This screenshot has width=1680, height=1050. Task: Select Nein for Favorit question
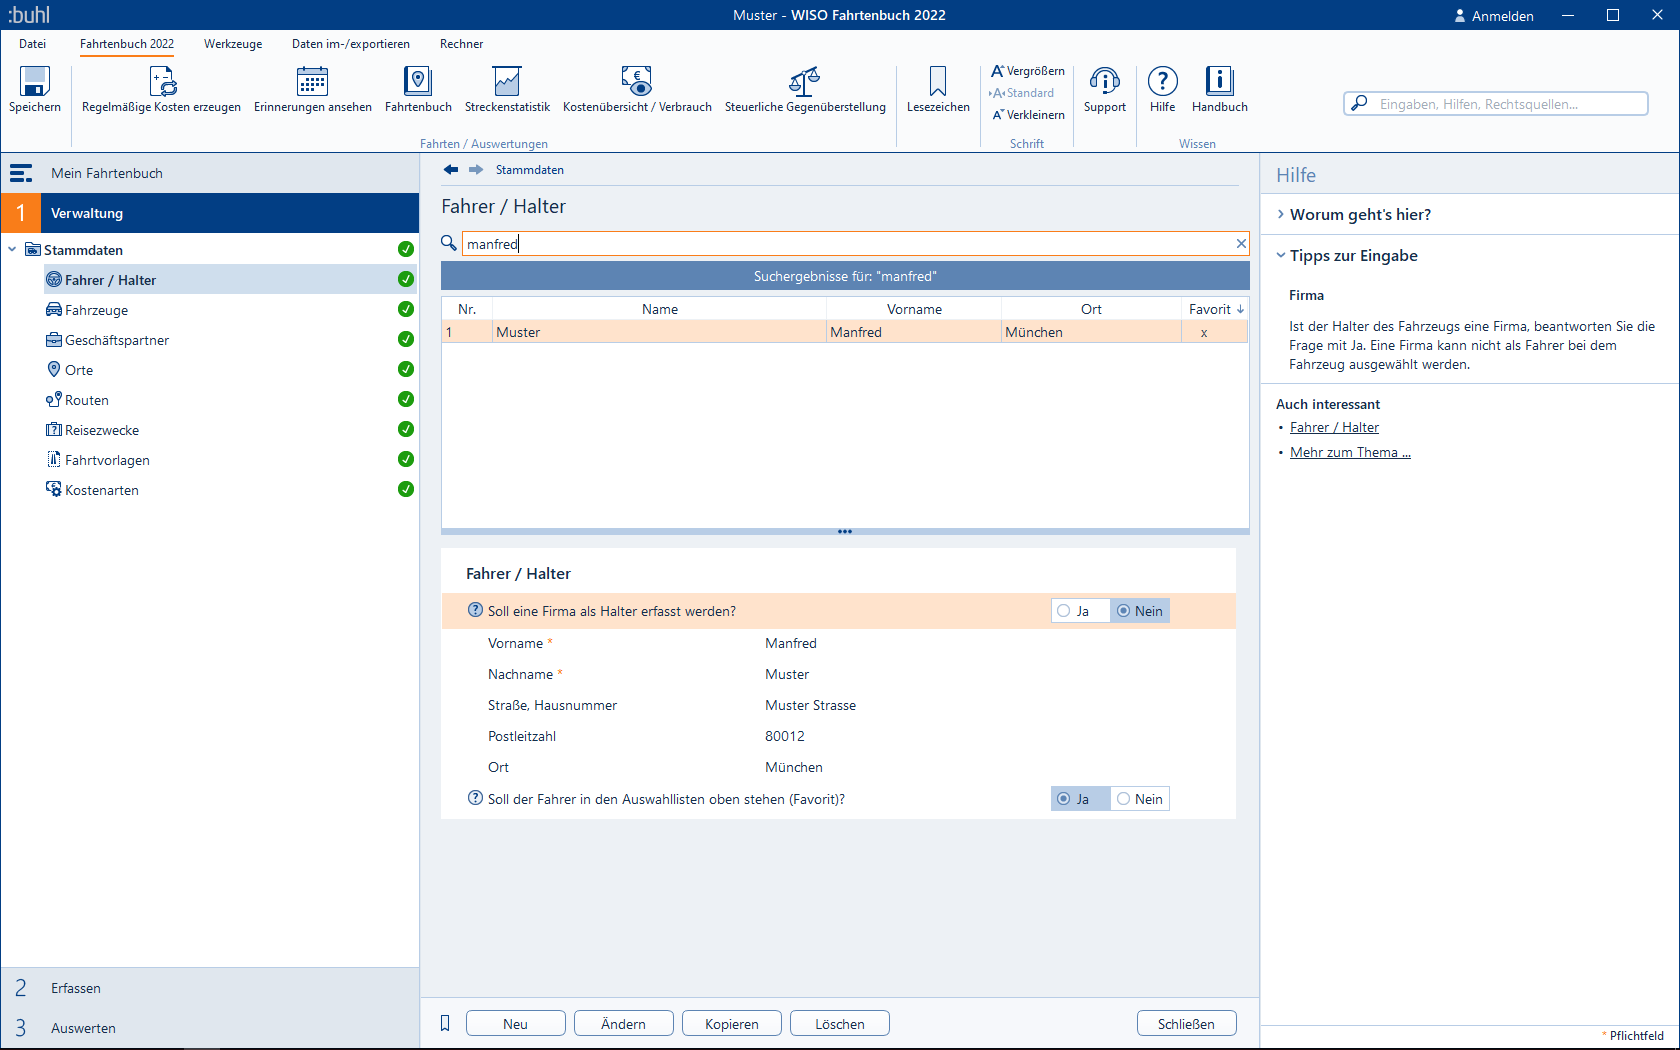1140,799
